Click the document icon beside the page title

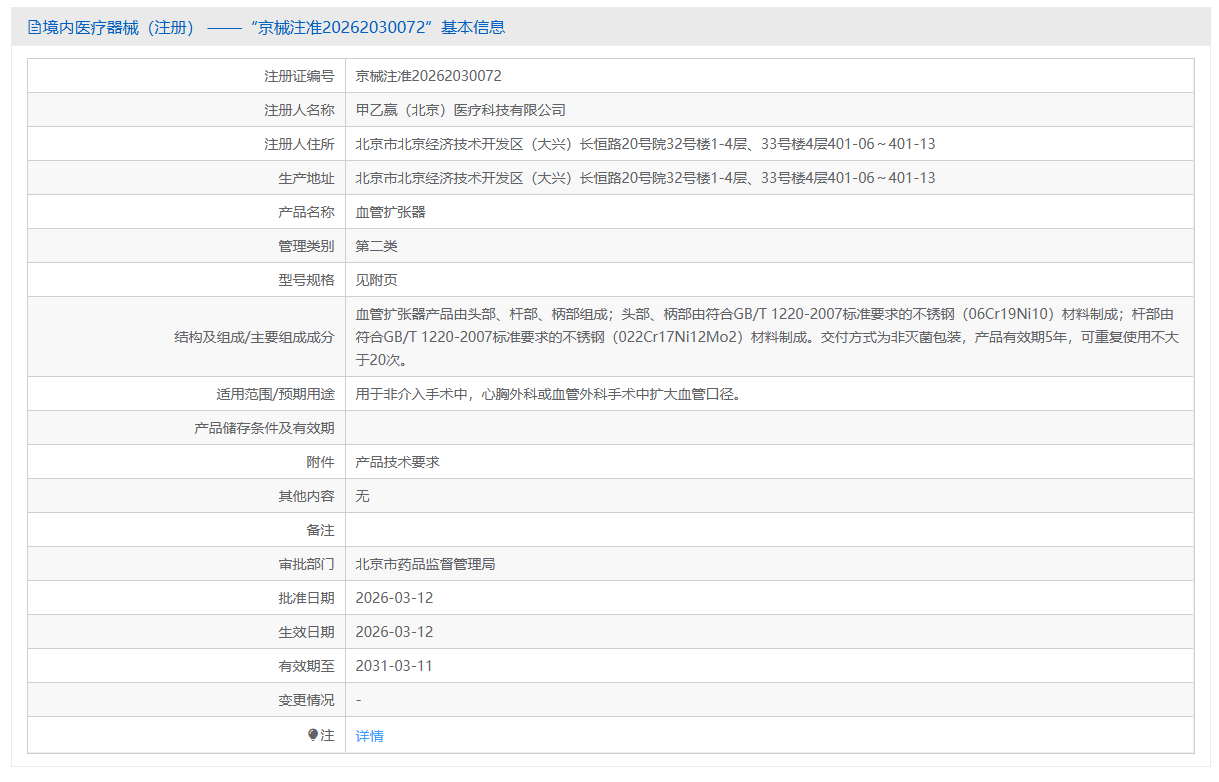(x=34, y=28)
